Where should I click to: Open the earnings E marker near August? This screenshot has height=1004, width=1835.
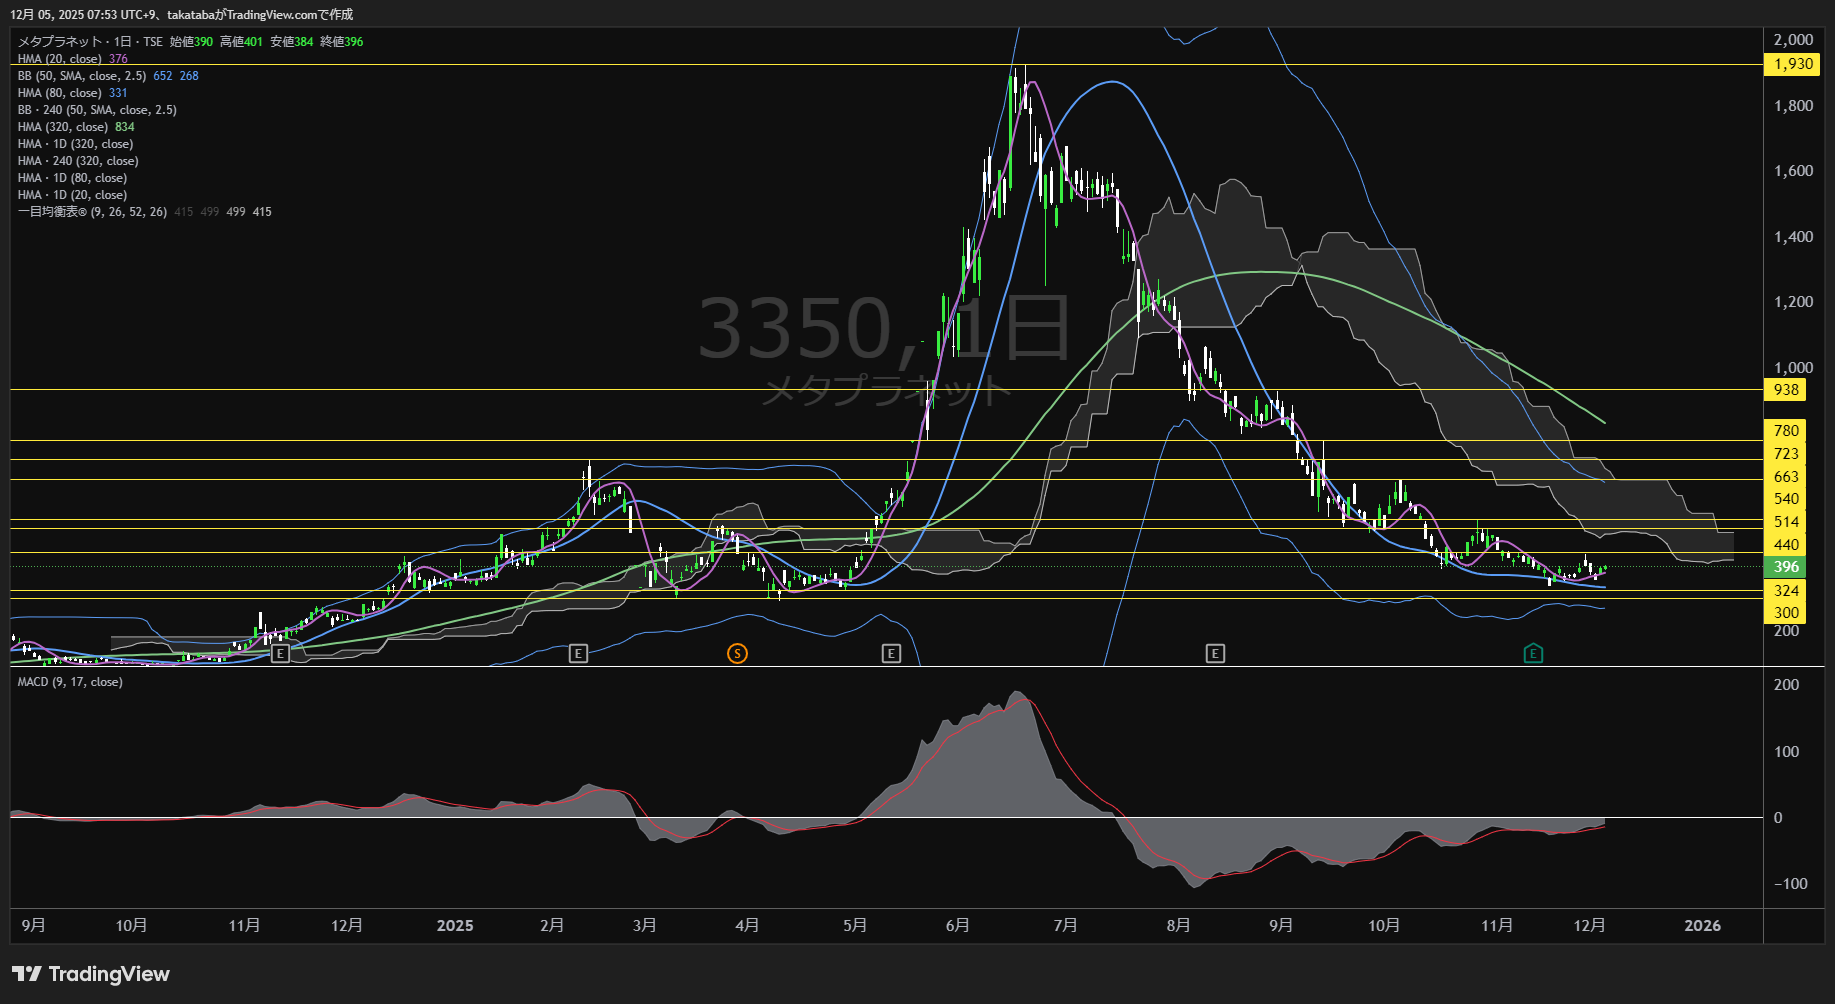click(1215, 654)
